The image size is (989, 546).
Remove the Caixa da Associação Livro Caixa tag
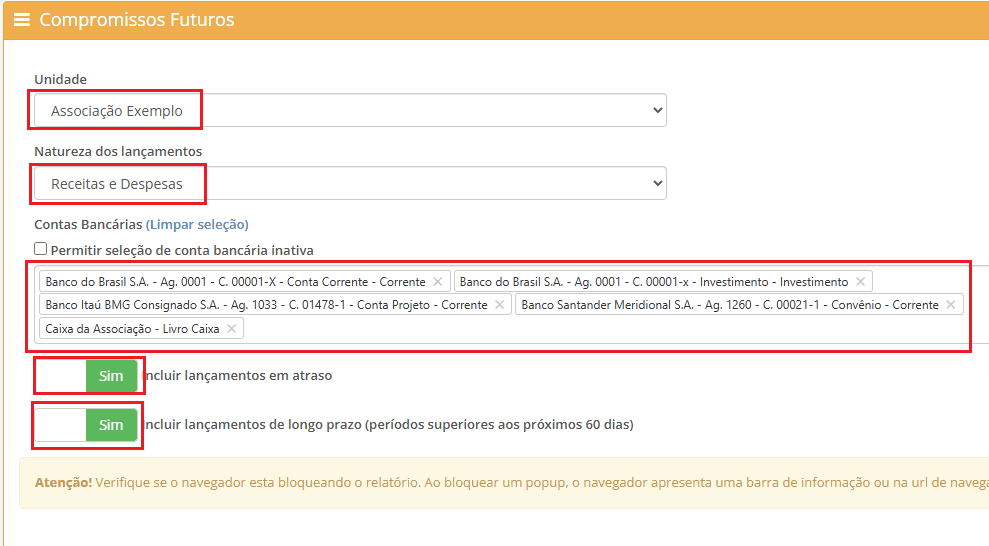(x=231, y=328)
